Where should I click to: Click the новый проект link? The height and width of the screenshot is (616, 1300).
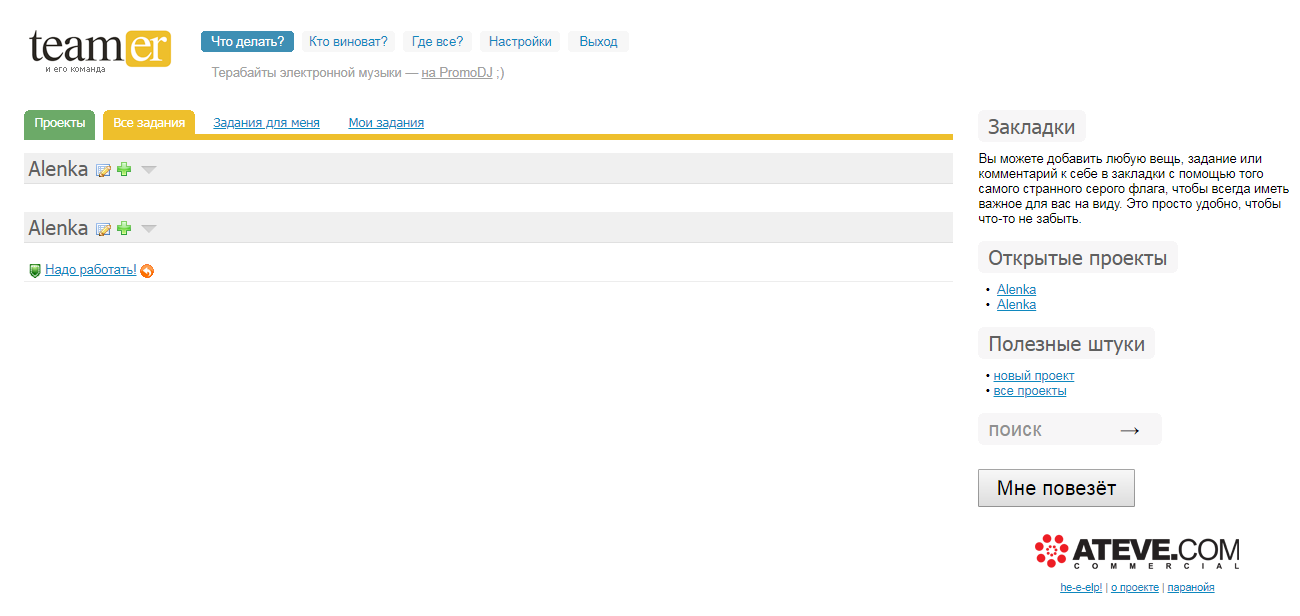tap(1034, 376)
